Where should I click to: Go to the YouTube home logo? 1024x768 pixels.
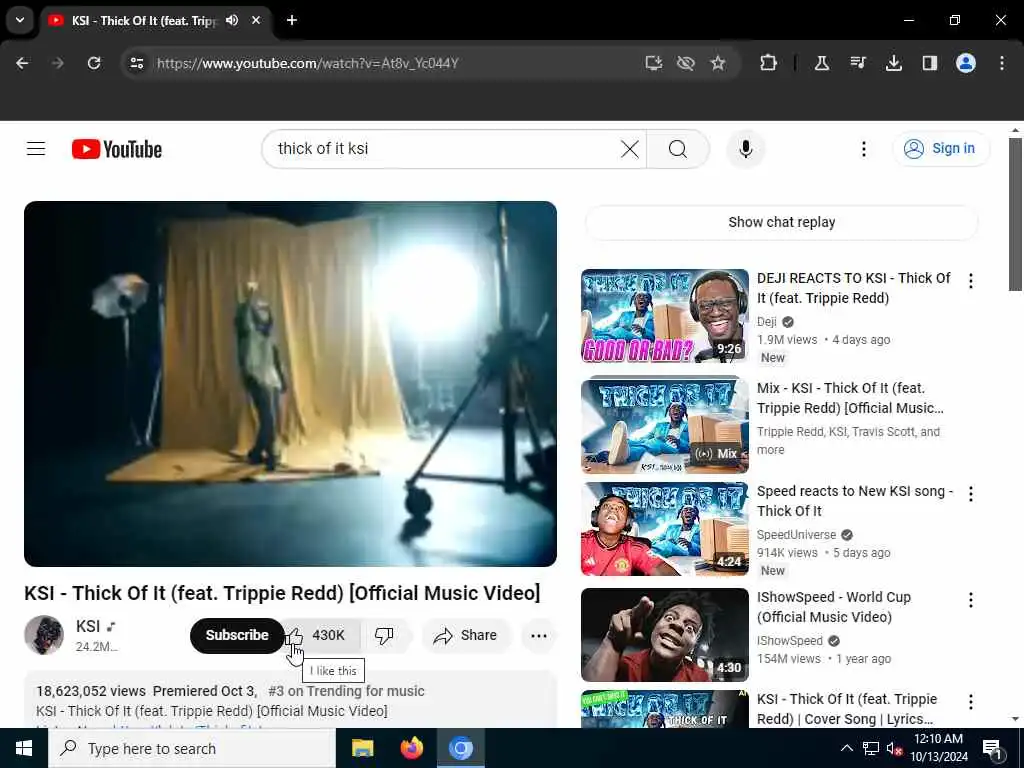[x=117, y=149]
